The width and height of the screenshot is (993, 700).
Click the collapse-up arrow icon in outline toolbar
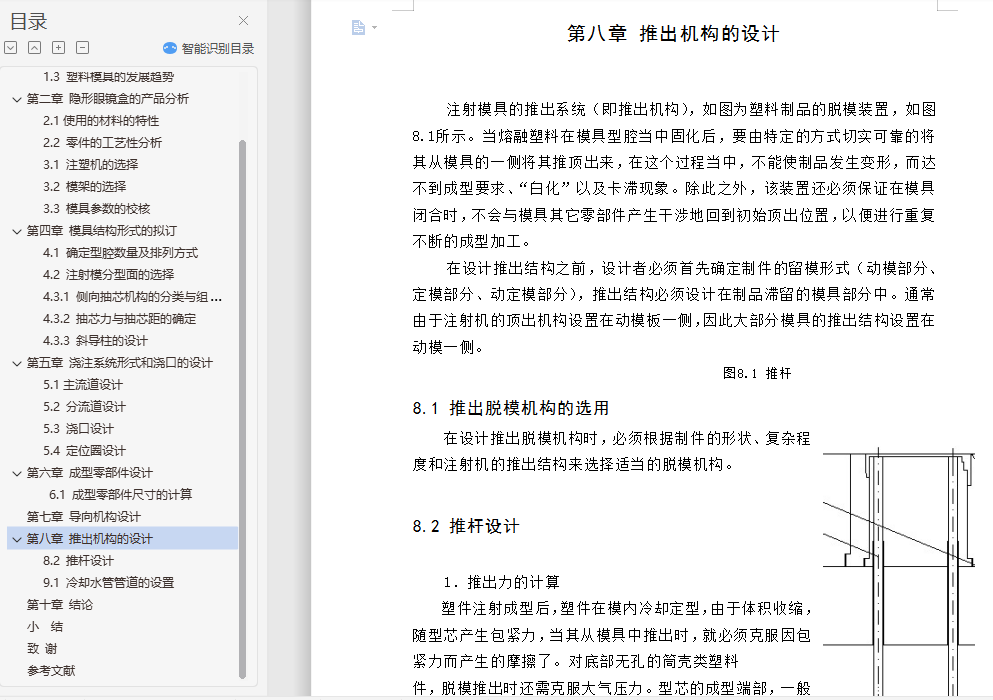pos(35,48)
